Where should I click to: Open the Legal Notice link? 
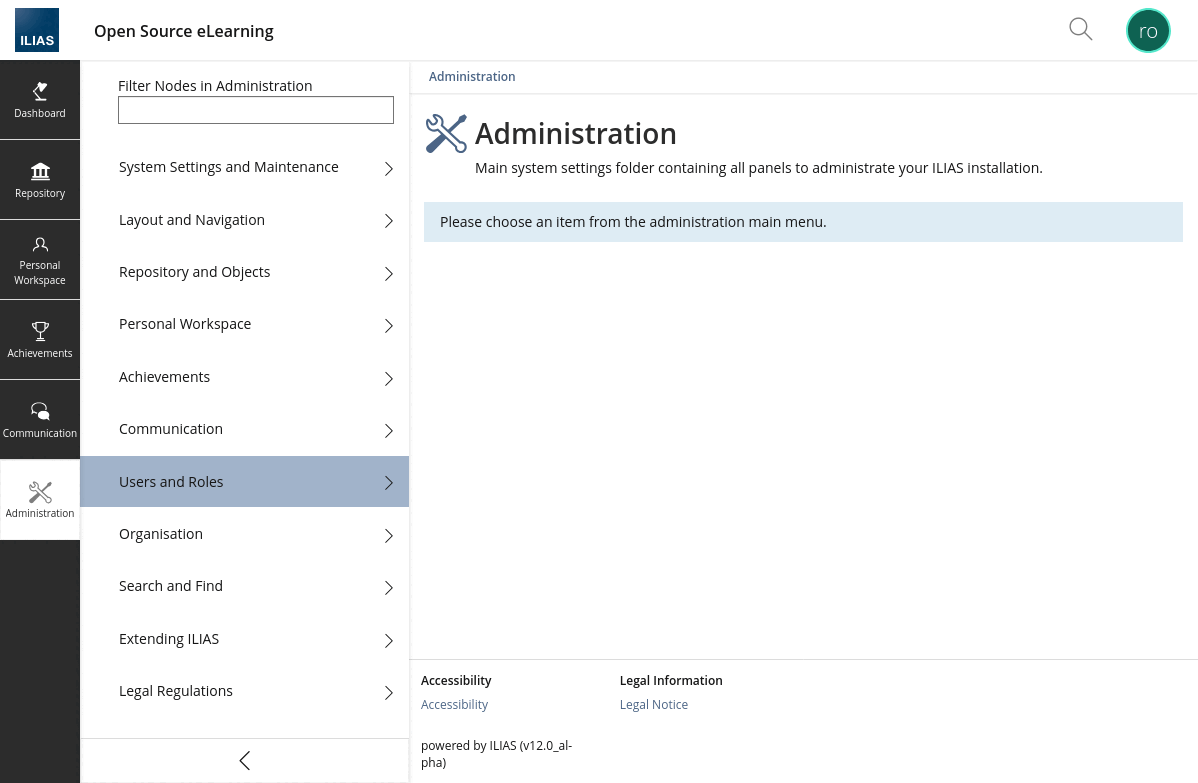[654, 705]
